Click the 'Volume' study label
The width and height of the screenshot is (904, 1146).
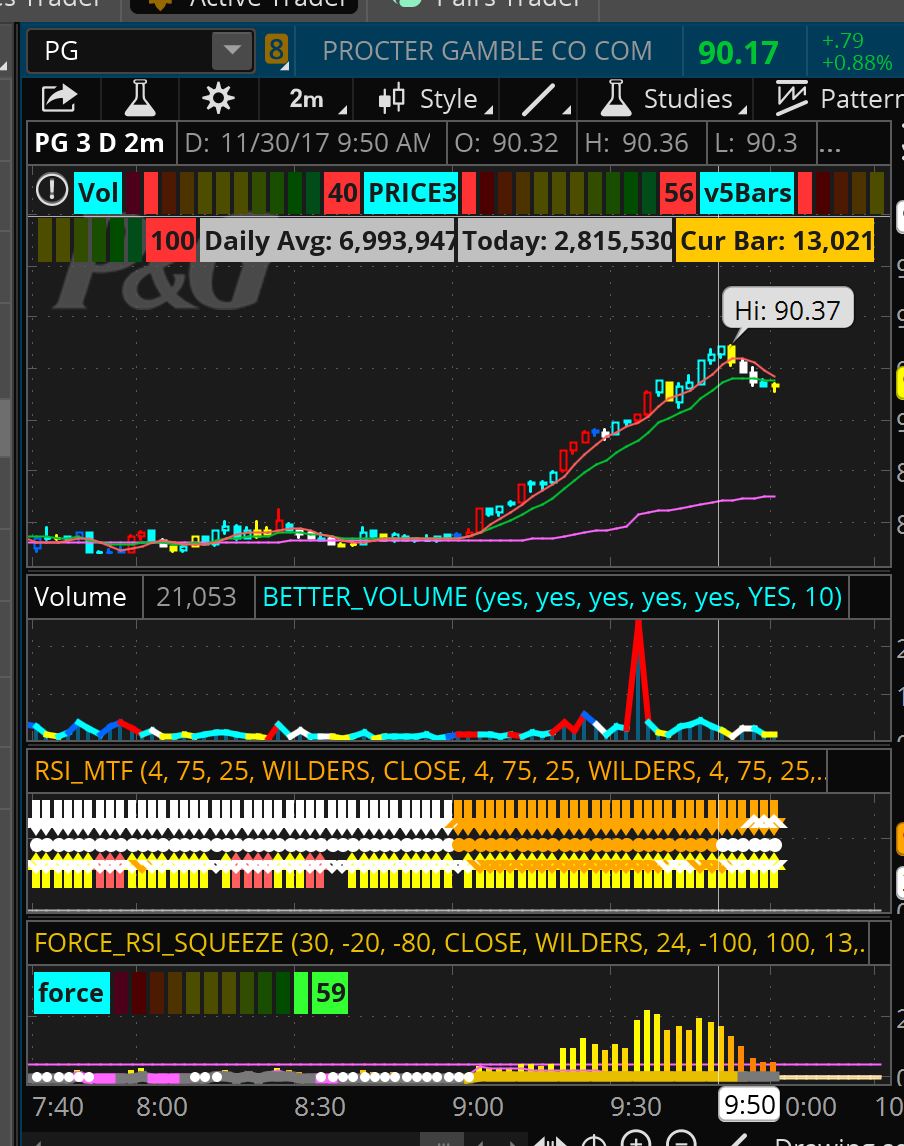tap(80, 597)
